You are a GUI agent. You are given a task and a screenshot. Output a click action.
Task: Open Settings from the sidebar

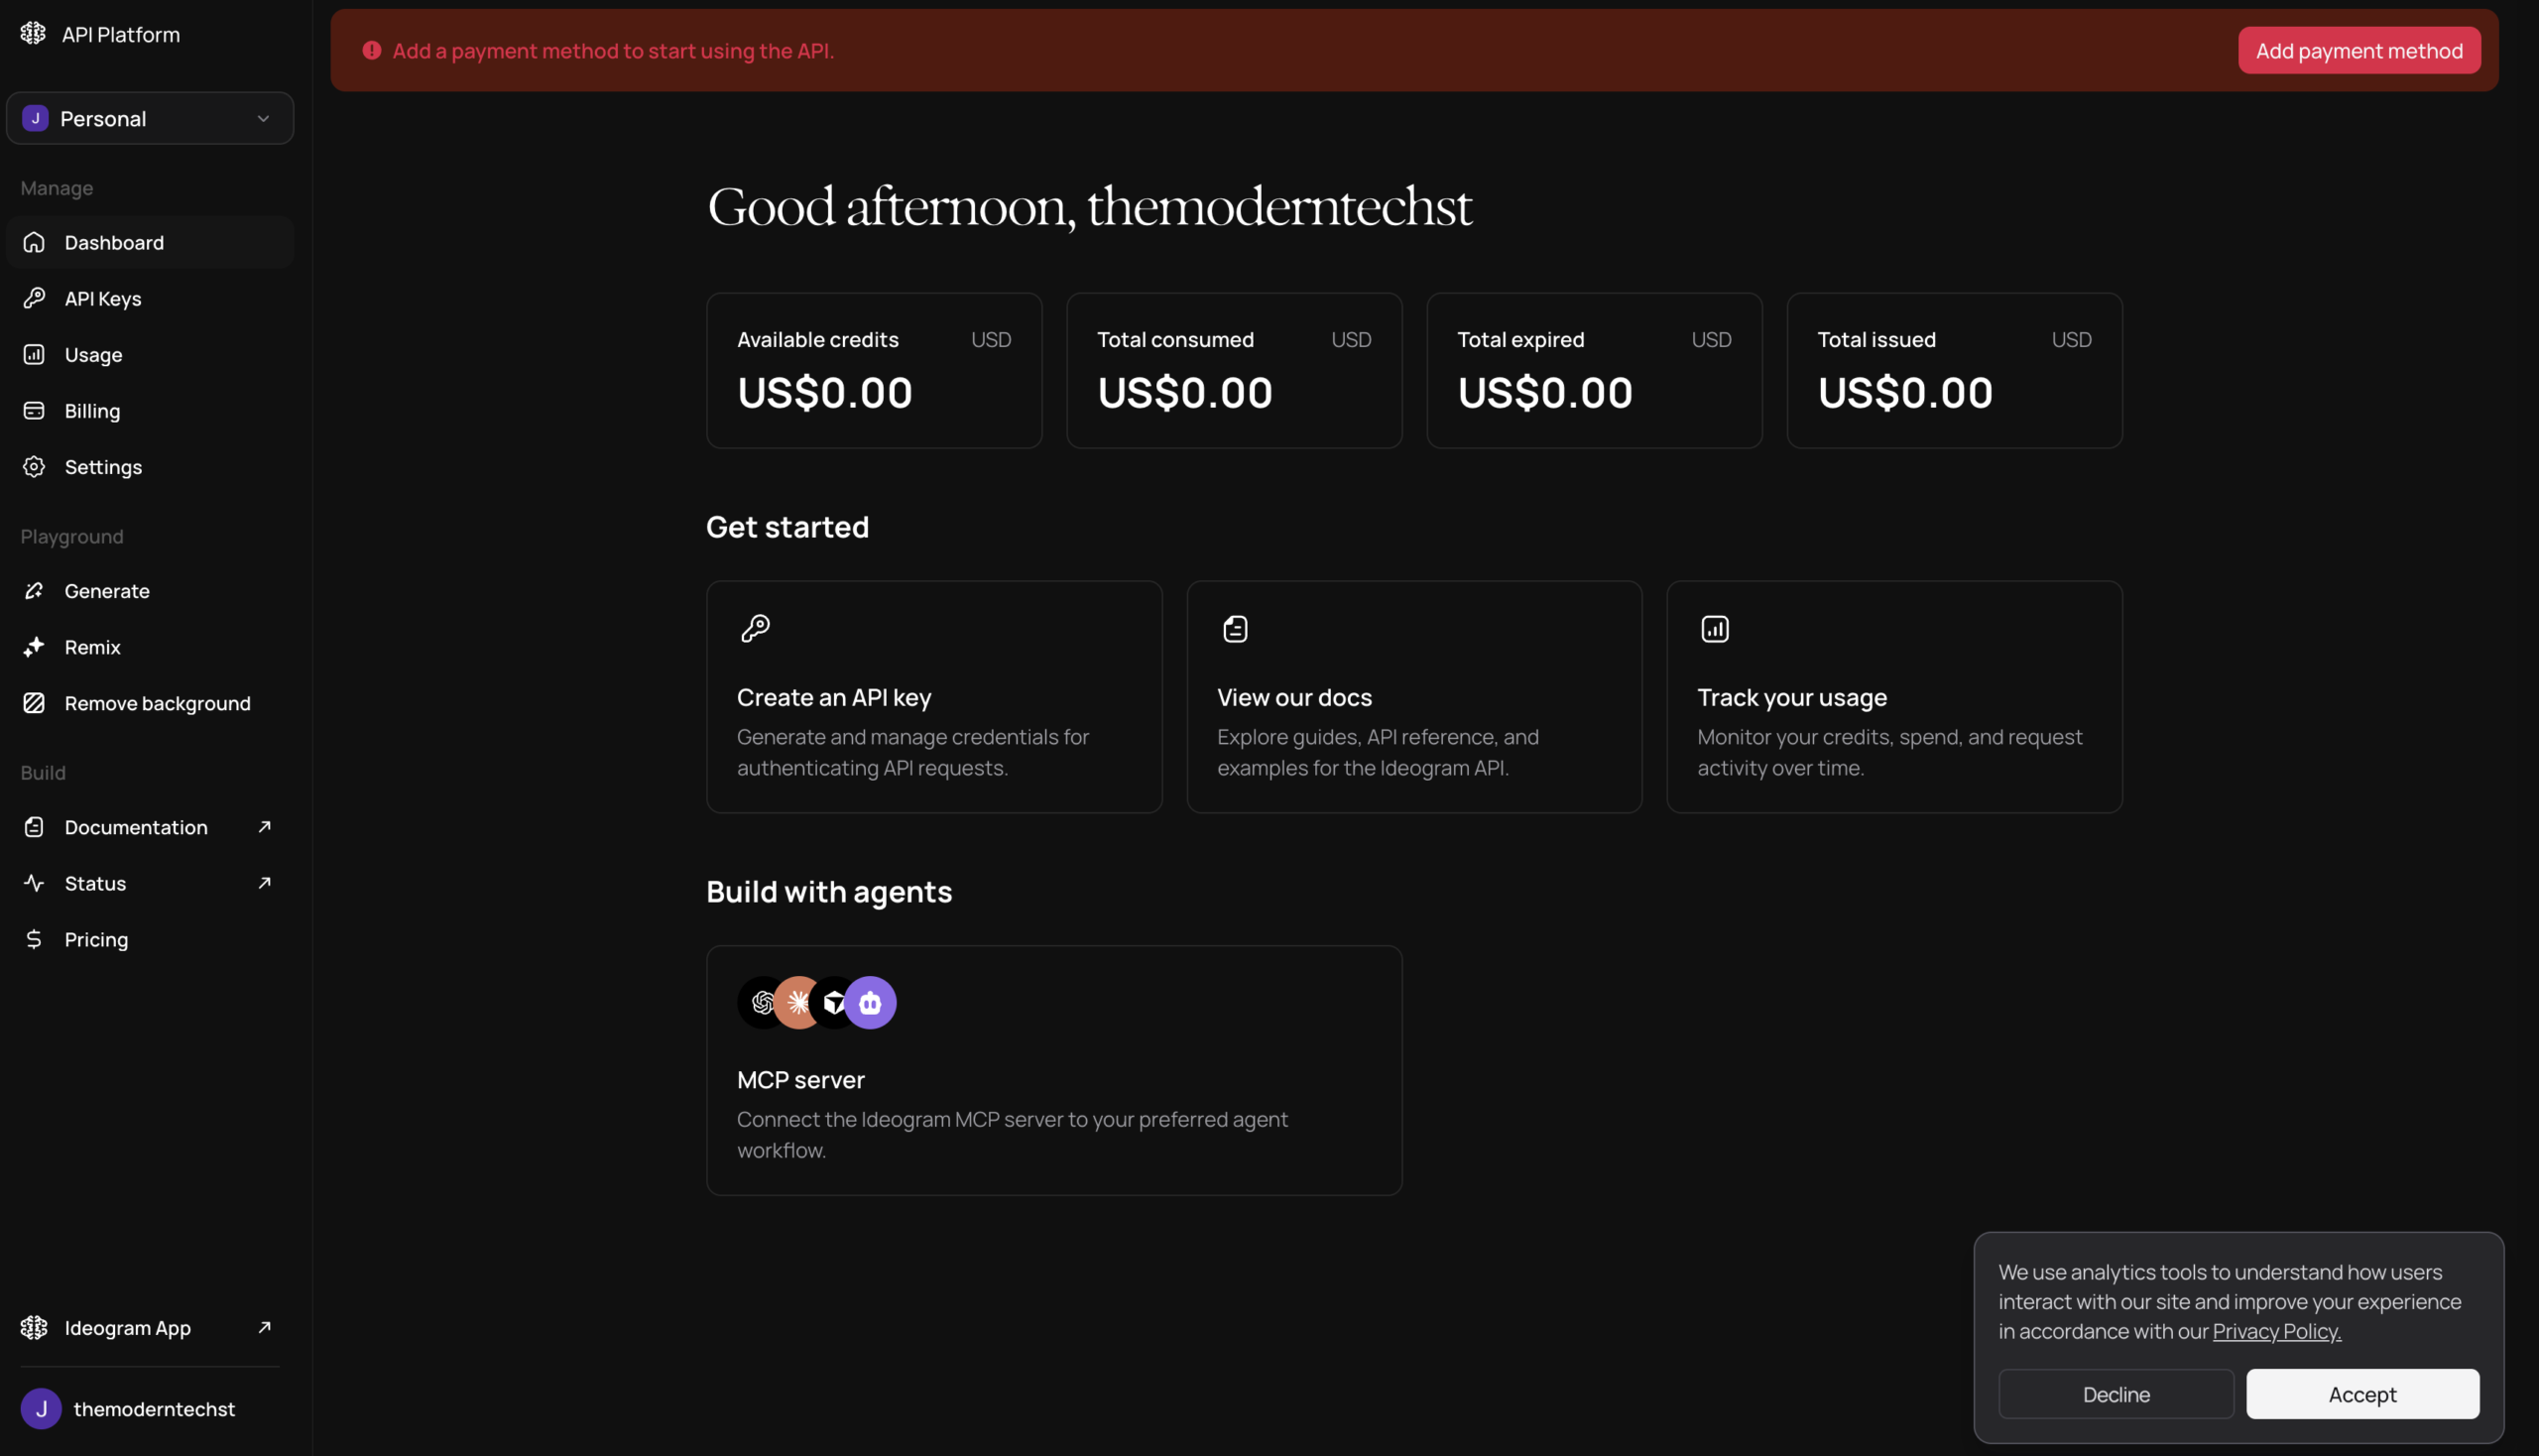click(x=150, y=466)
